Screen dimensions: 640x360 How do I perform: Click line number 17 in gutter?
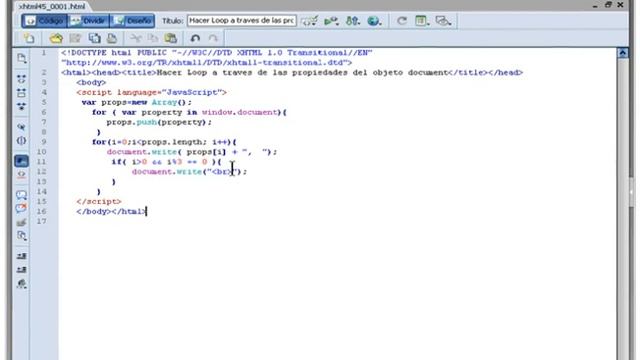click(x=42, y=221)
